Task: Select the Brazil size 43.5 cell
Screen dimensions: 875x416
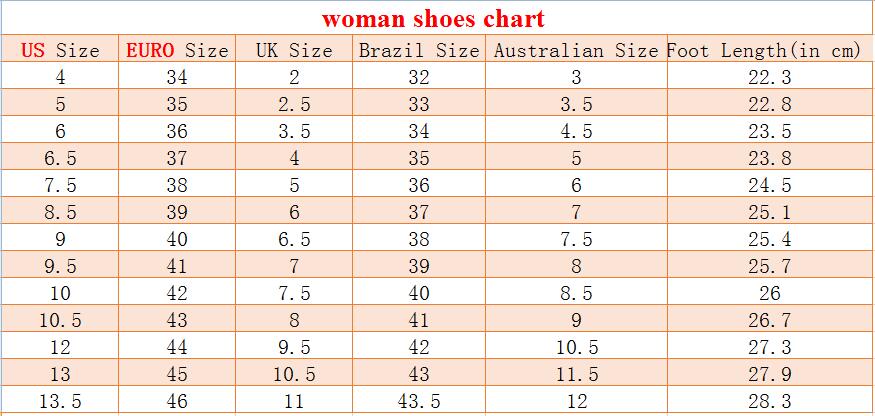Action: click(x=419, y=402)
